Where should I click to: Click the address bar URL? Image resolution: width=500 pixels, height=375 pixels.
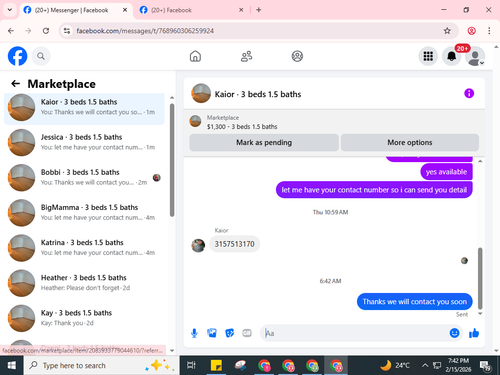tap(145, 31)
